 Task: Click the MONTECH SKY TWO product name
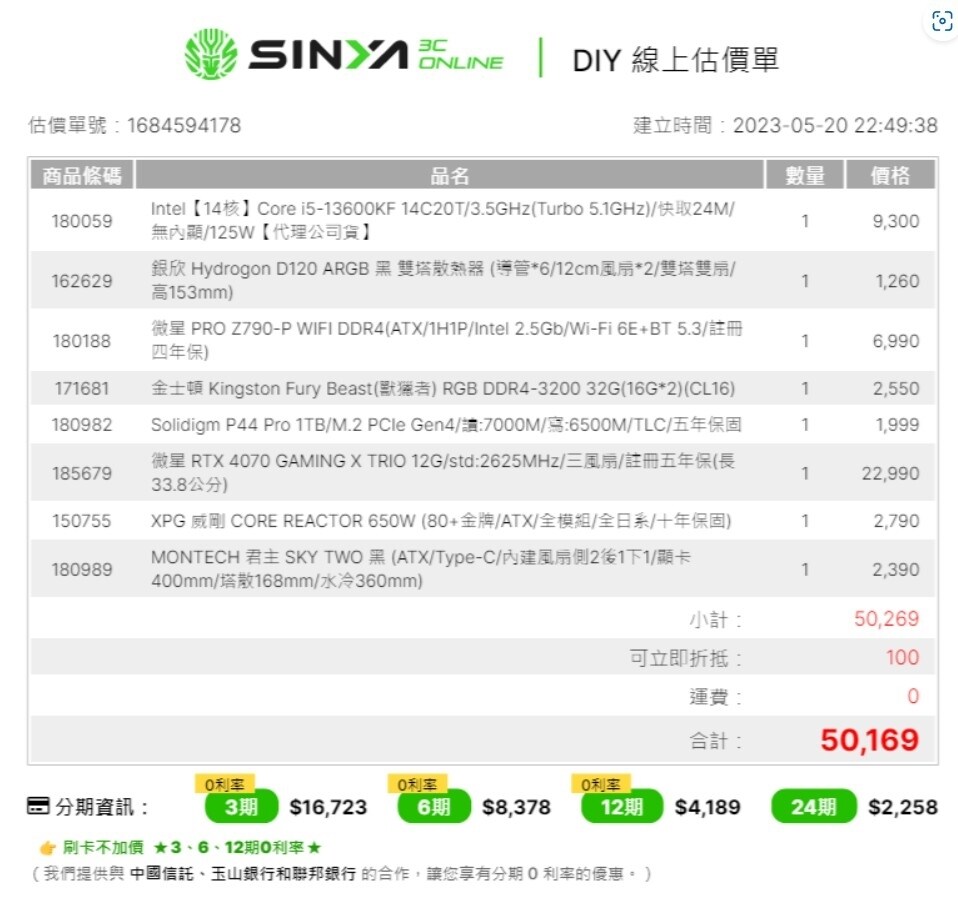(421, 569)
